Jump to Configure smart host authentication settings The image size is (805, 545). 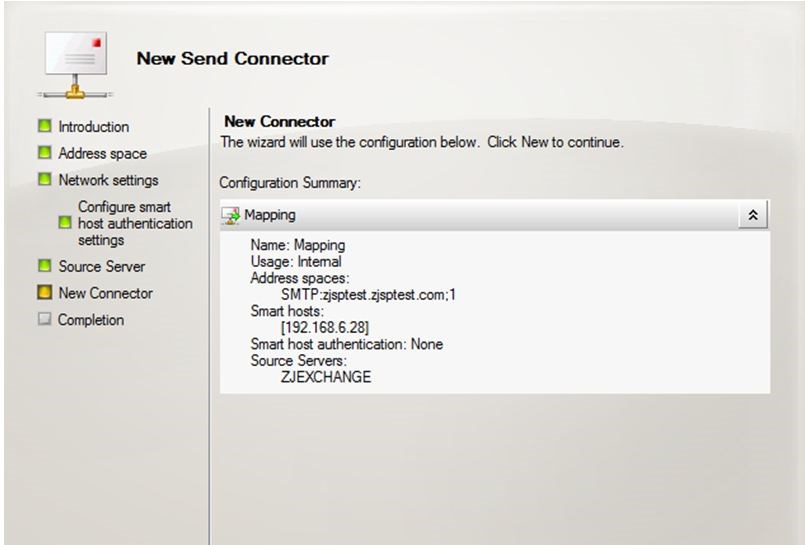[x=134, y=224]
